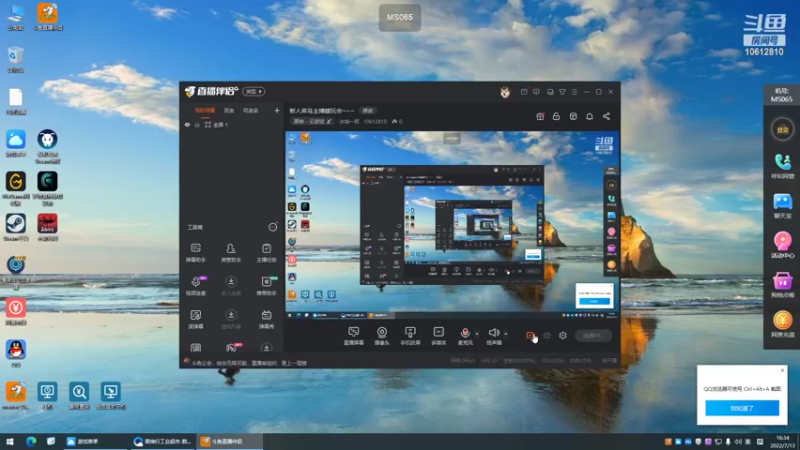Open the 主播任务 tool

coord(266,253)
